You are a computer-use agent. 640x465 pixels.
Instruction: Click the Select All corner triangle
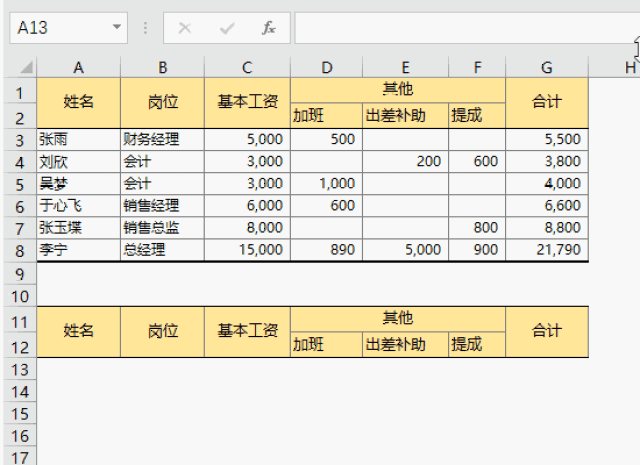26,67
